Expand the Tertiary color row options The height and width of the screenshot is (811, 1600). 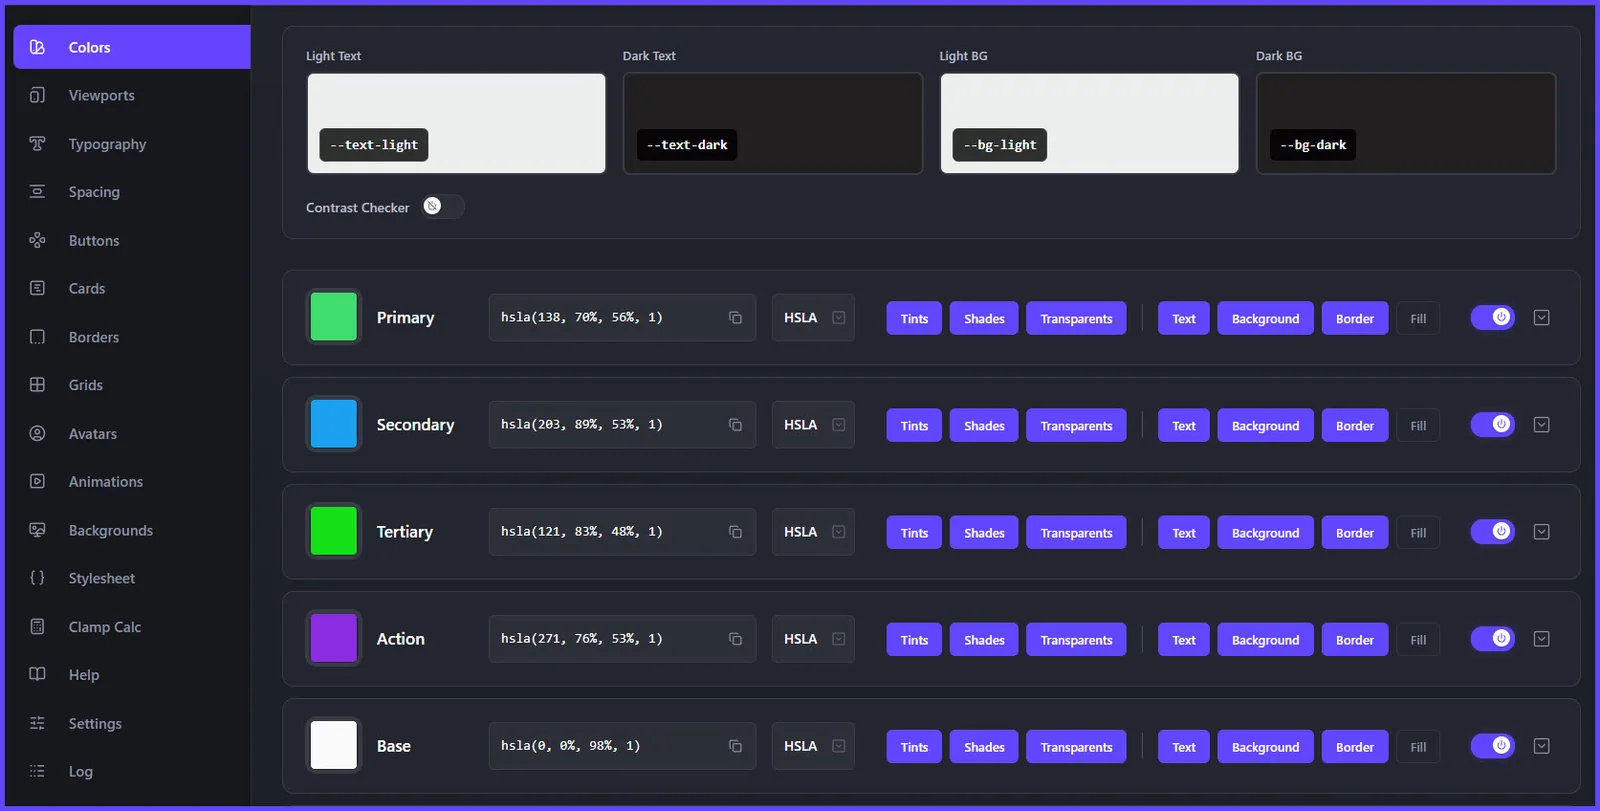coord(1542,532)
